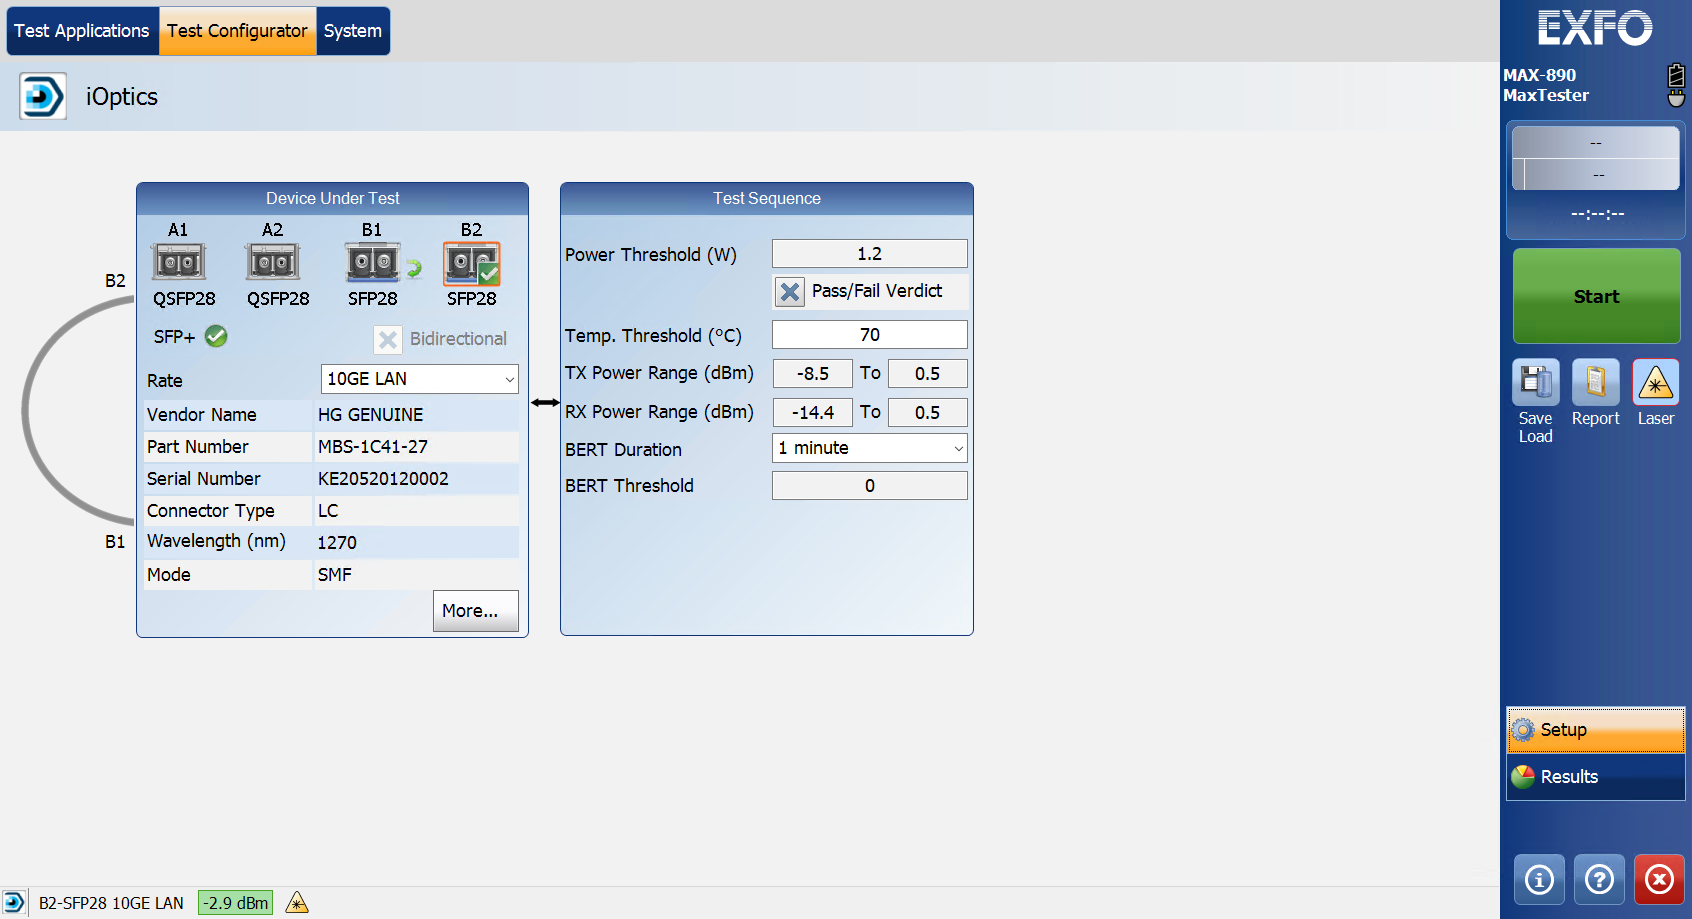
Task: Click the red exit X button
Action: 1659,879
